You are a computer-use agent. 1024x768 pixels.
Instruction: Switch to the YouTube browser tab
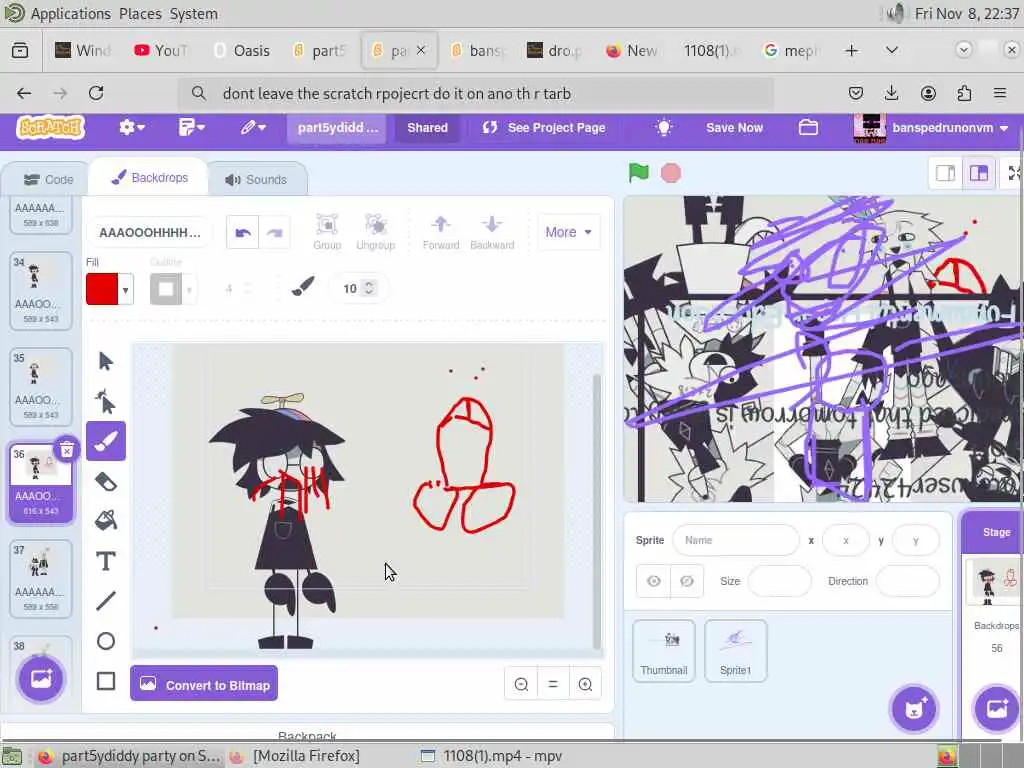[162, 50]
